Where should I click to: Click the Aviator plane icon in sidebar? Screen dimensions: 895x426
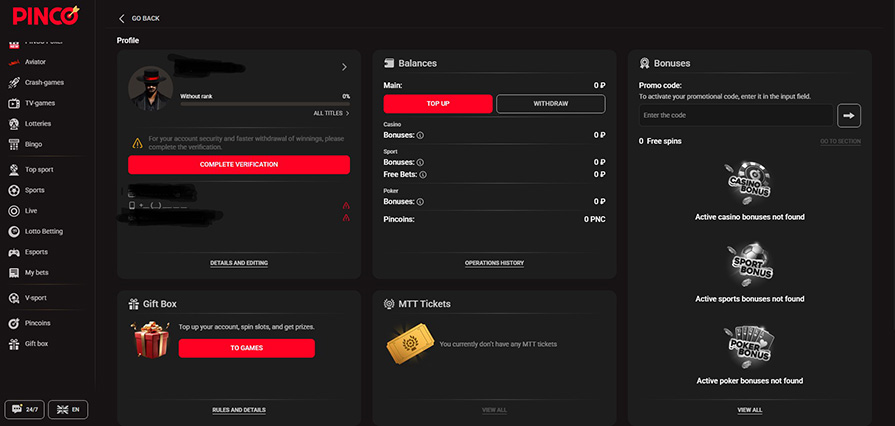[14, 61]
